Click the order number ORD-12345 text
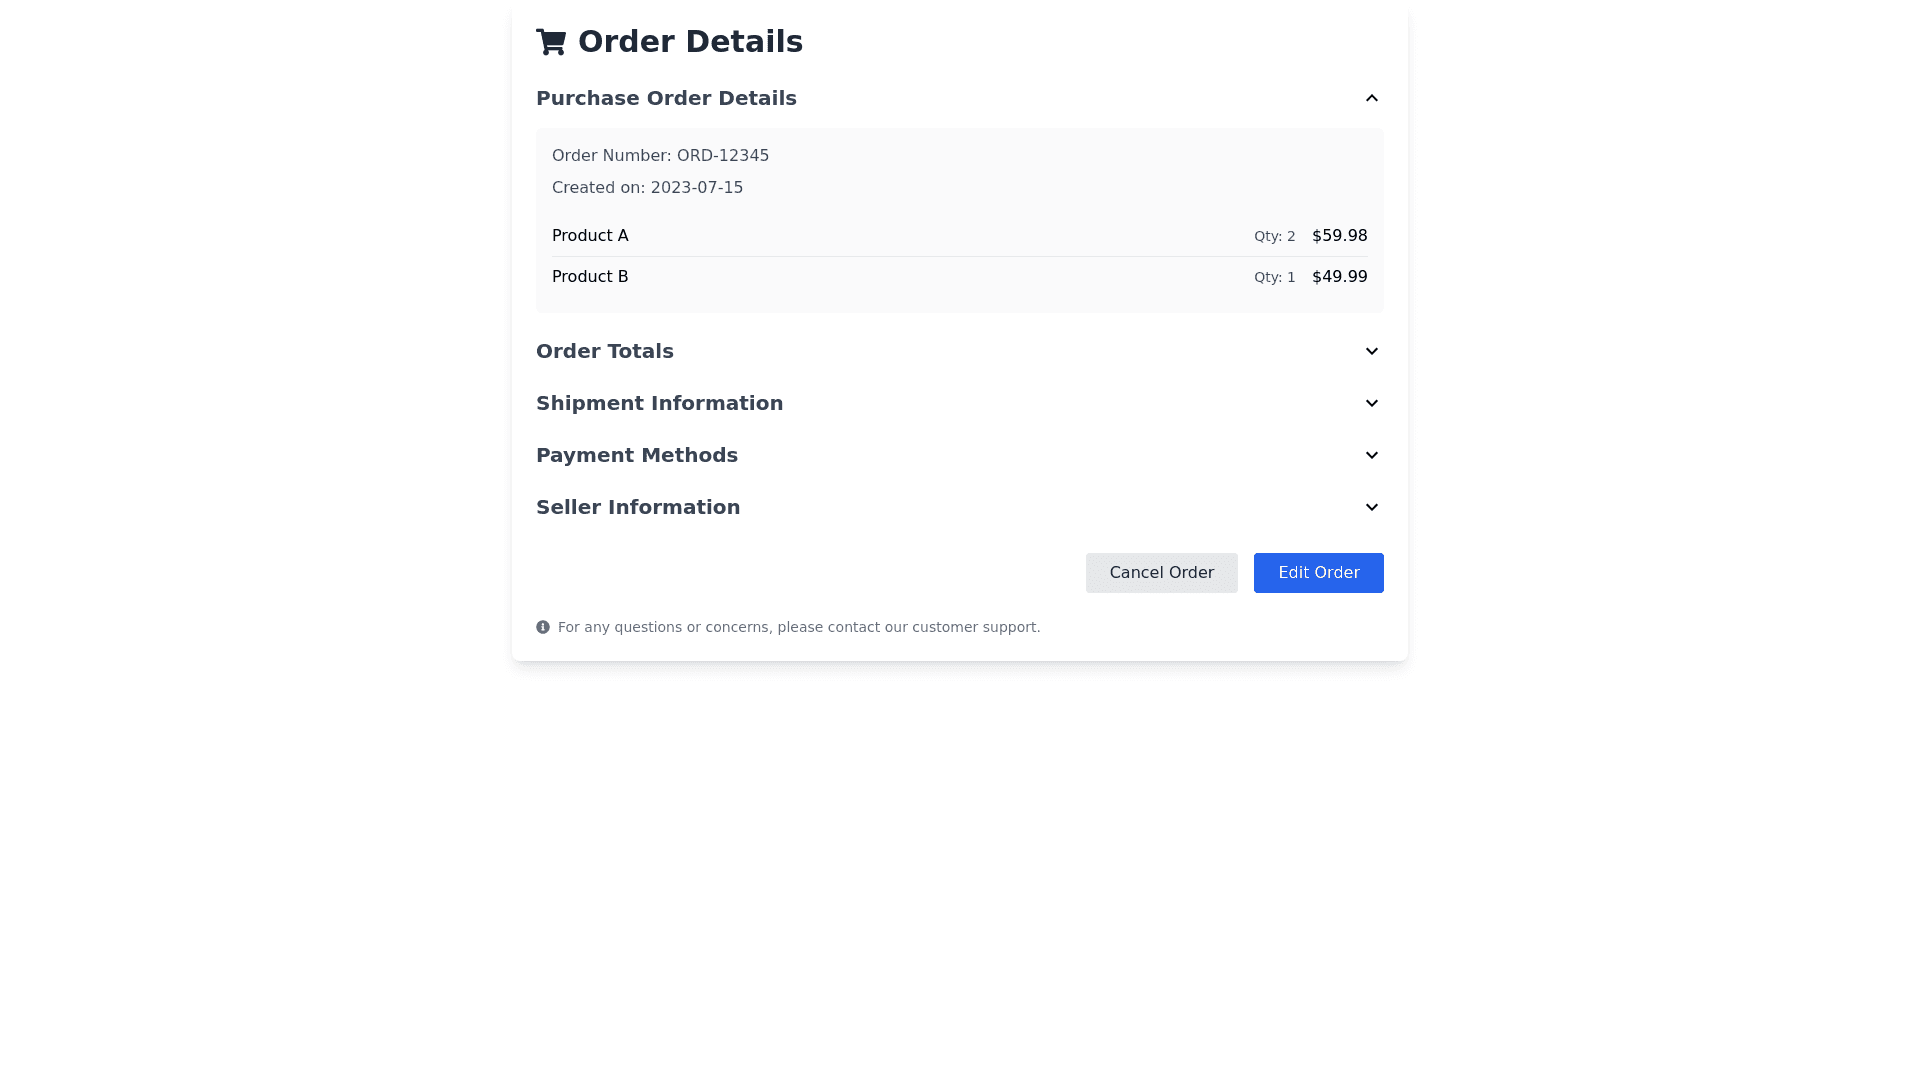This screenshot has width=1920, height=1080. pyautogui.click(x=660, y=156)
